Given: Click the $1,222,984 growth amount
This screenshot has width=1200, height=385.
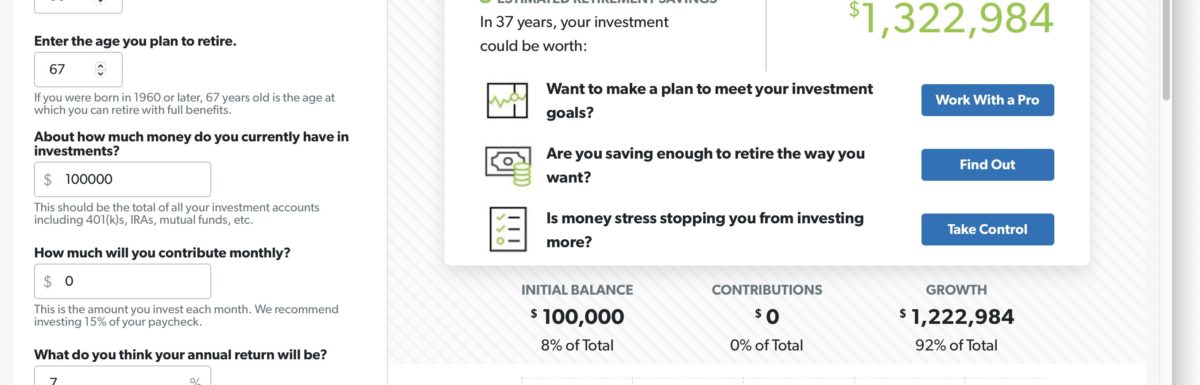Looking at the screenshot, I should tap(956, 317).
